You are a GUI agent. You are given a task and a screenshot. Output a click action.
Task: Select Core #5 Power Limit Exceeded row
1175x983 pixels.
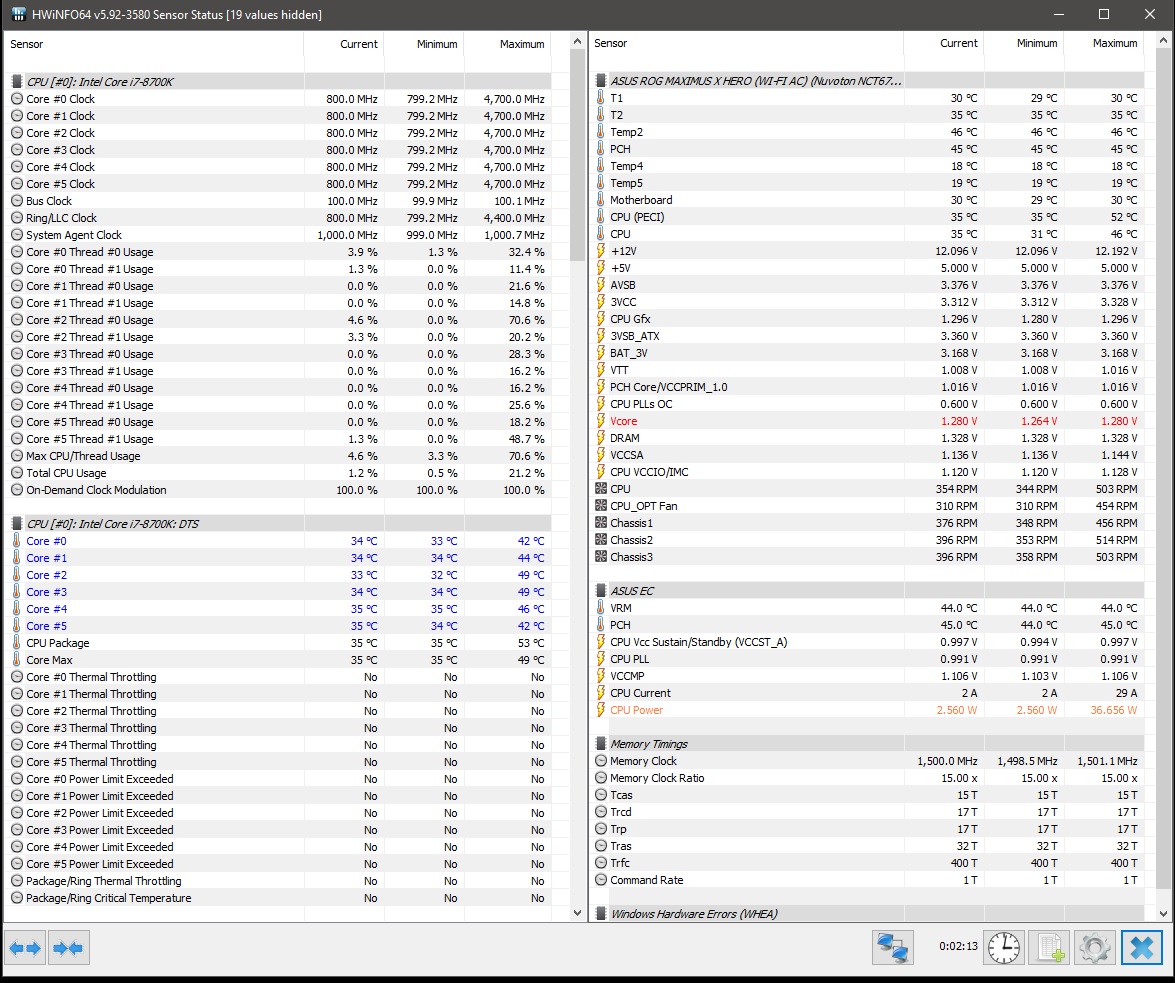point(278,864)
